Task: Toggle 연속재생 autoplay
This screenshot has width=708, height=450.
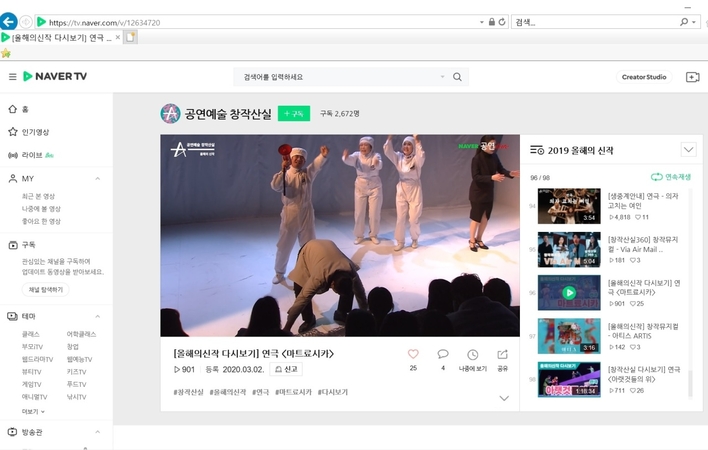Action: (x=671, y=177)
